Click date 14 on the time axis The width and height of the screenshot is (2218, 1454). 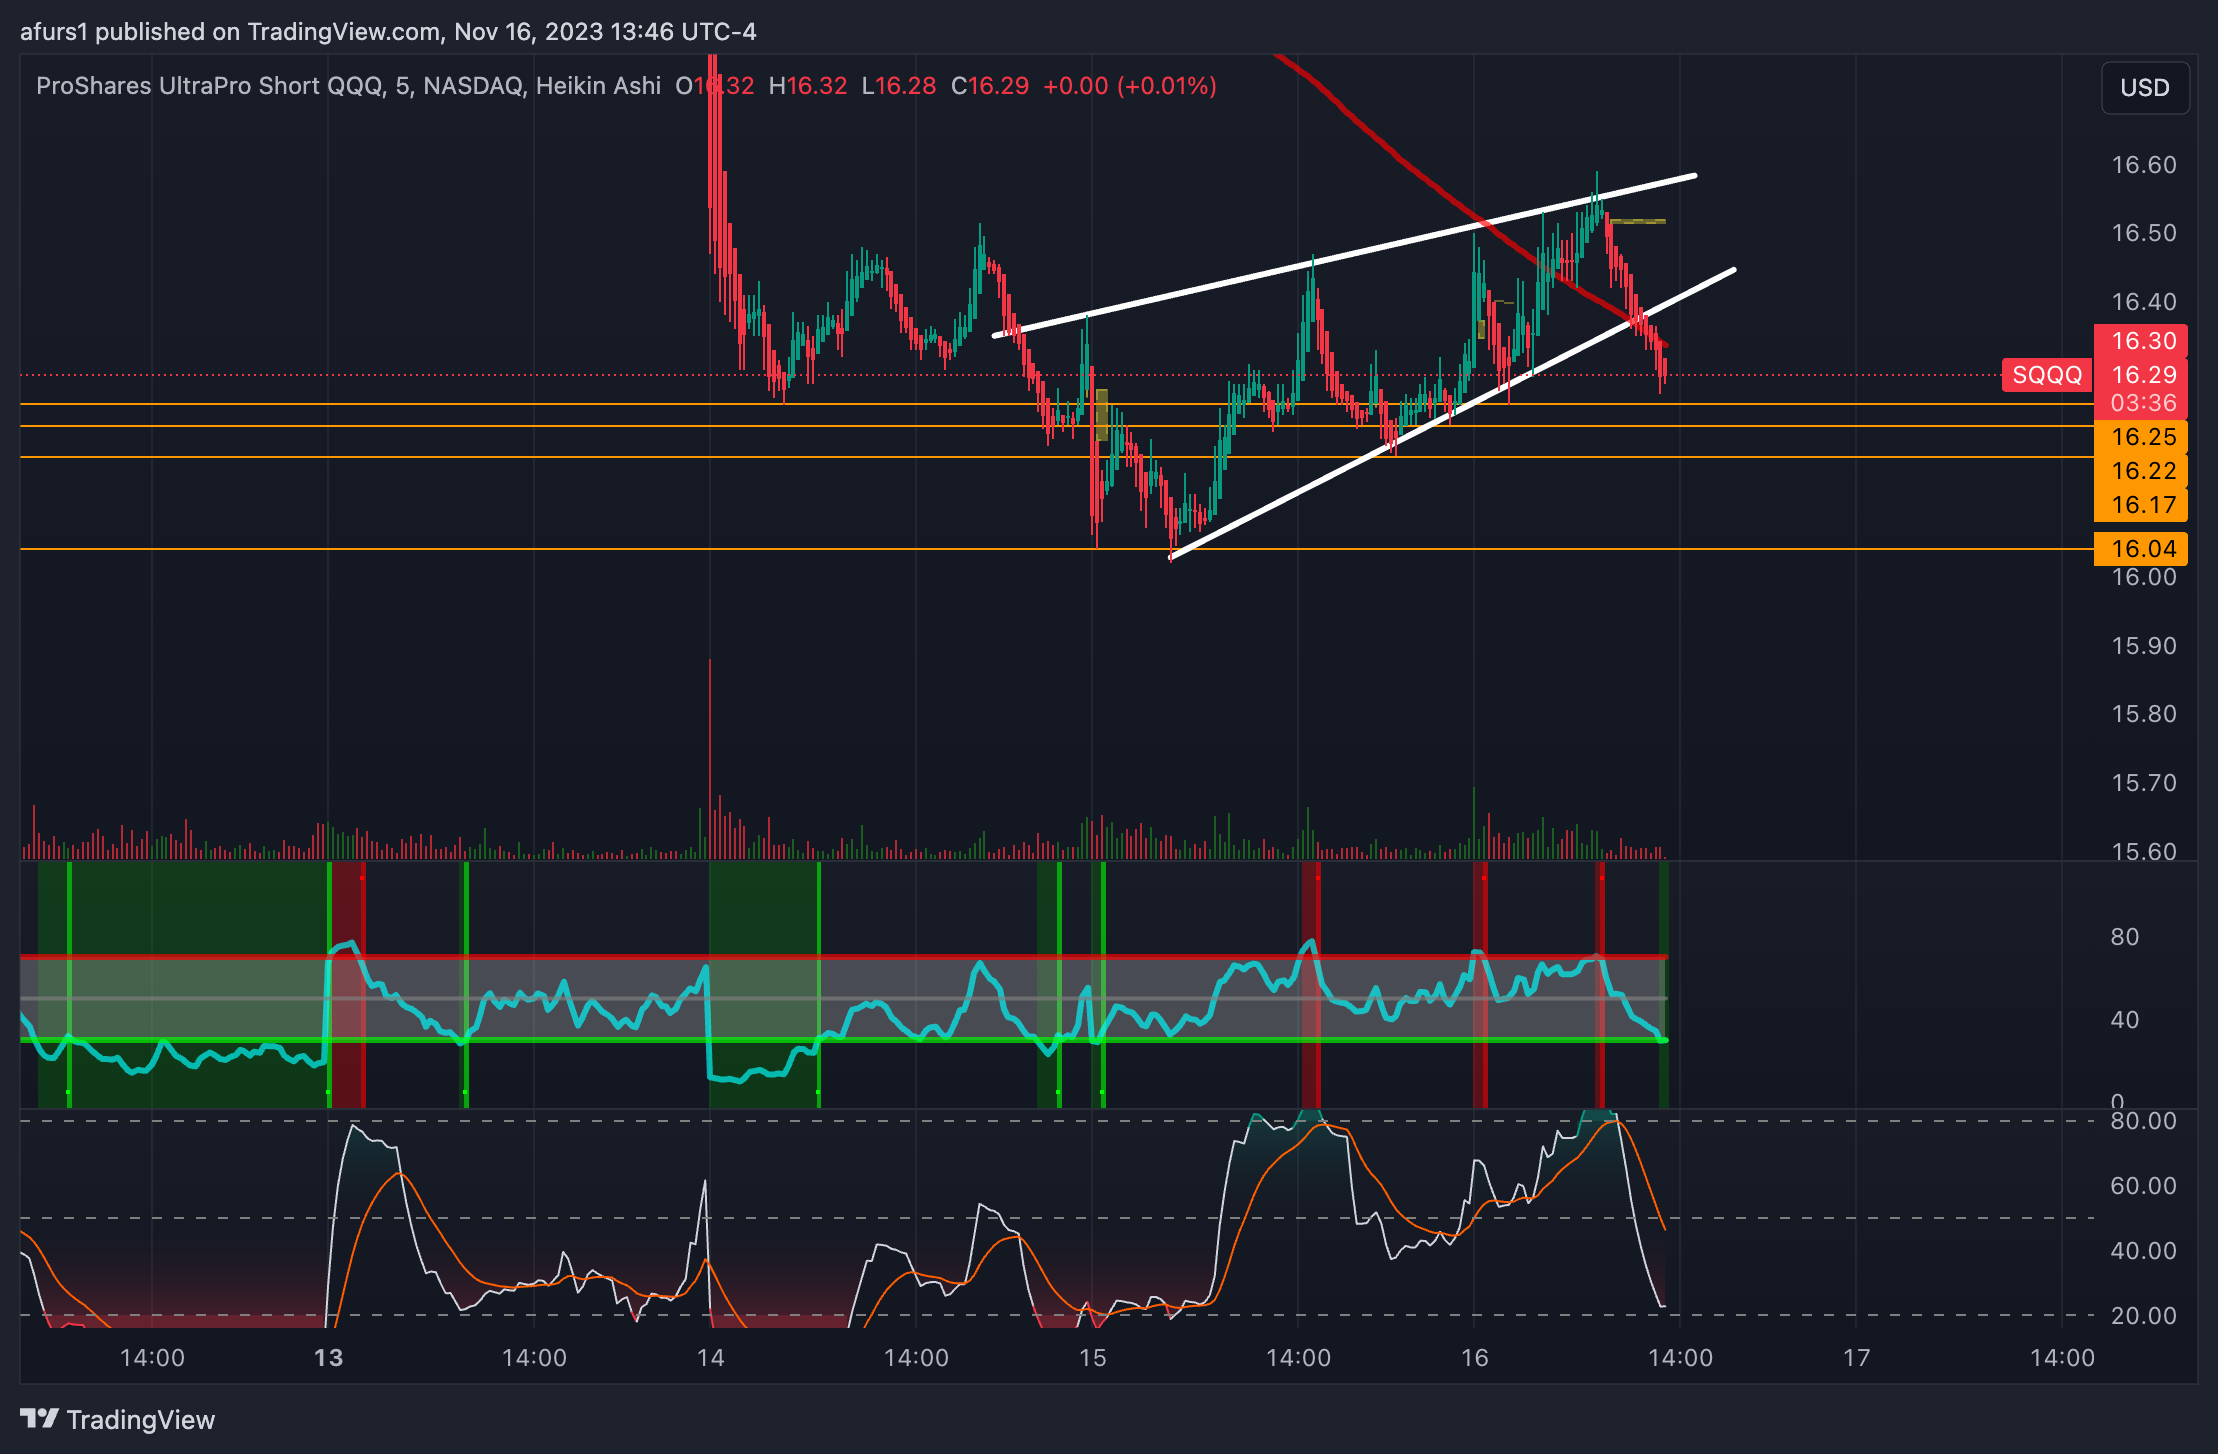click(x=710, y=1358)
